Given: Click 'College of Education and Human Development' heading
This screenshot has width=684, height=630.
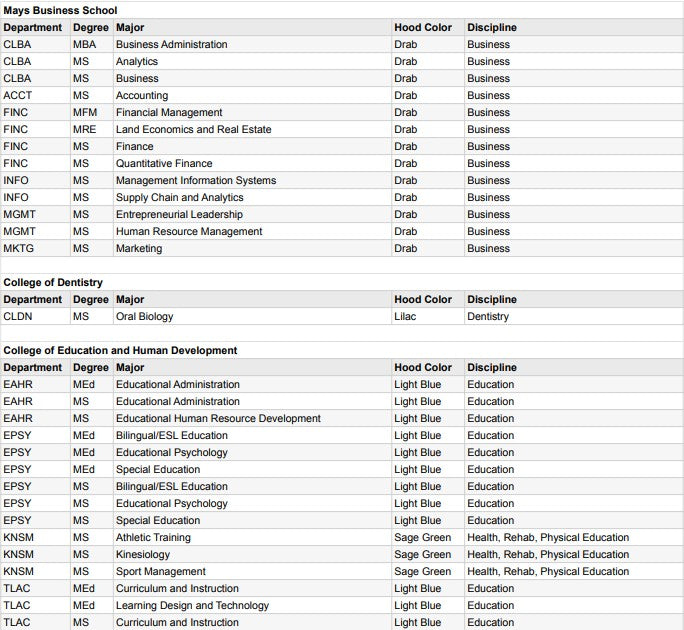Looking at the screenshot, I should tap(120, 350).
